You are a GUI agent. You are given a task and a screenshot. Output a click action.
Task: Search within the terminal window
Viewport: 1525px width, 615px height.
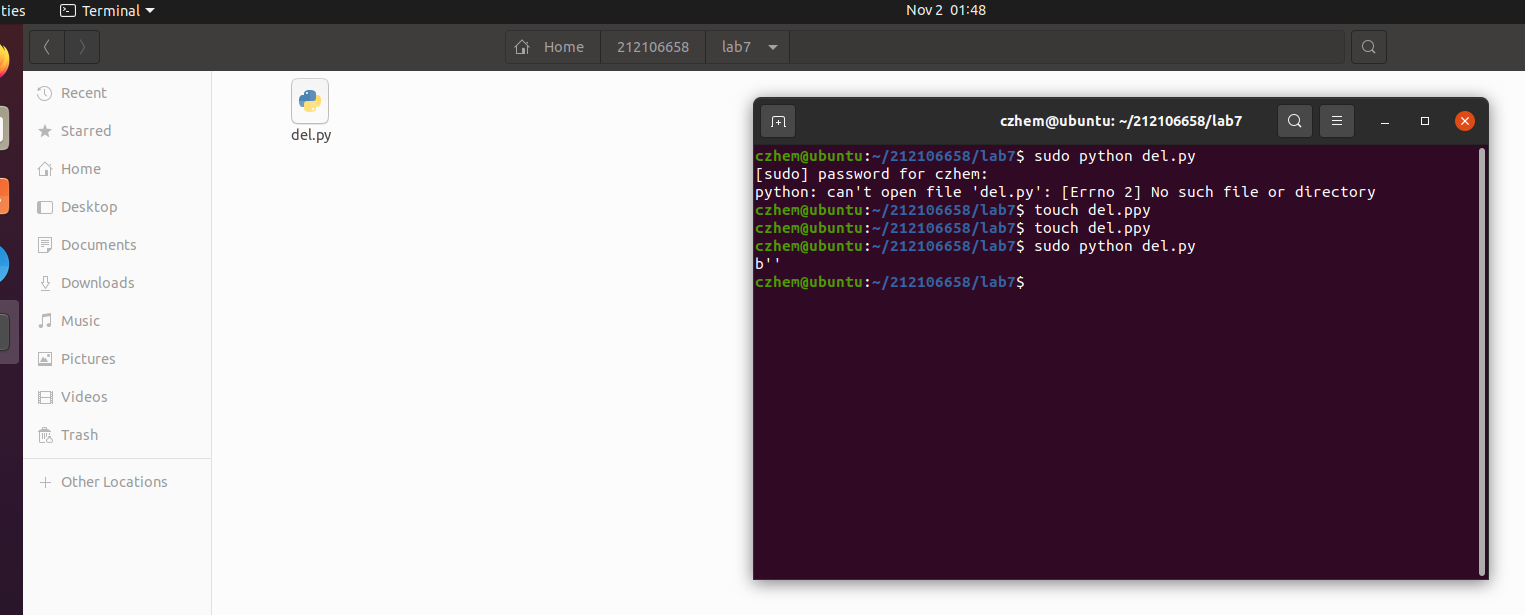pos(1294,121)
